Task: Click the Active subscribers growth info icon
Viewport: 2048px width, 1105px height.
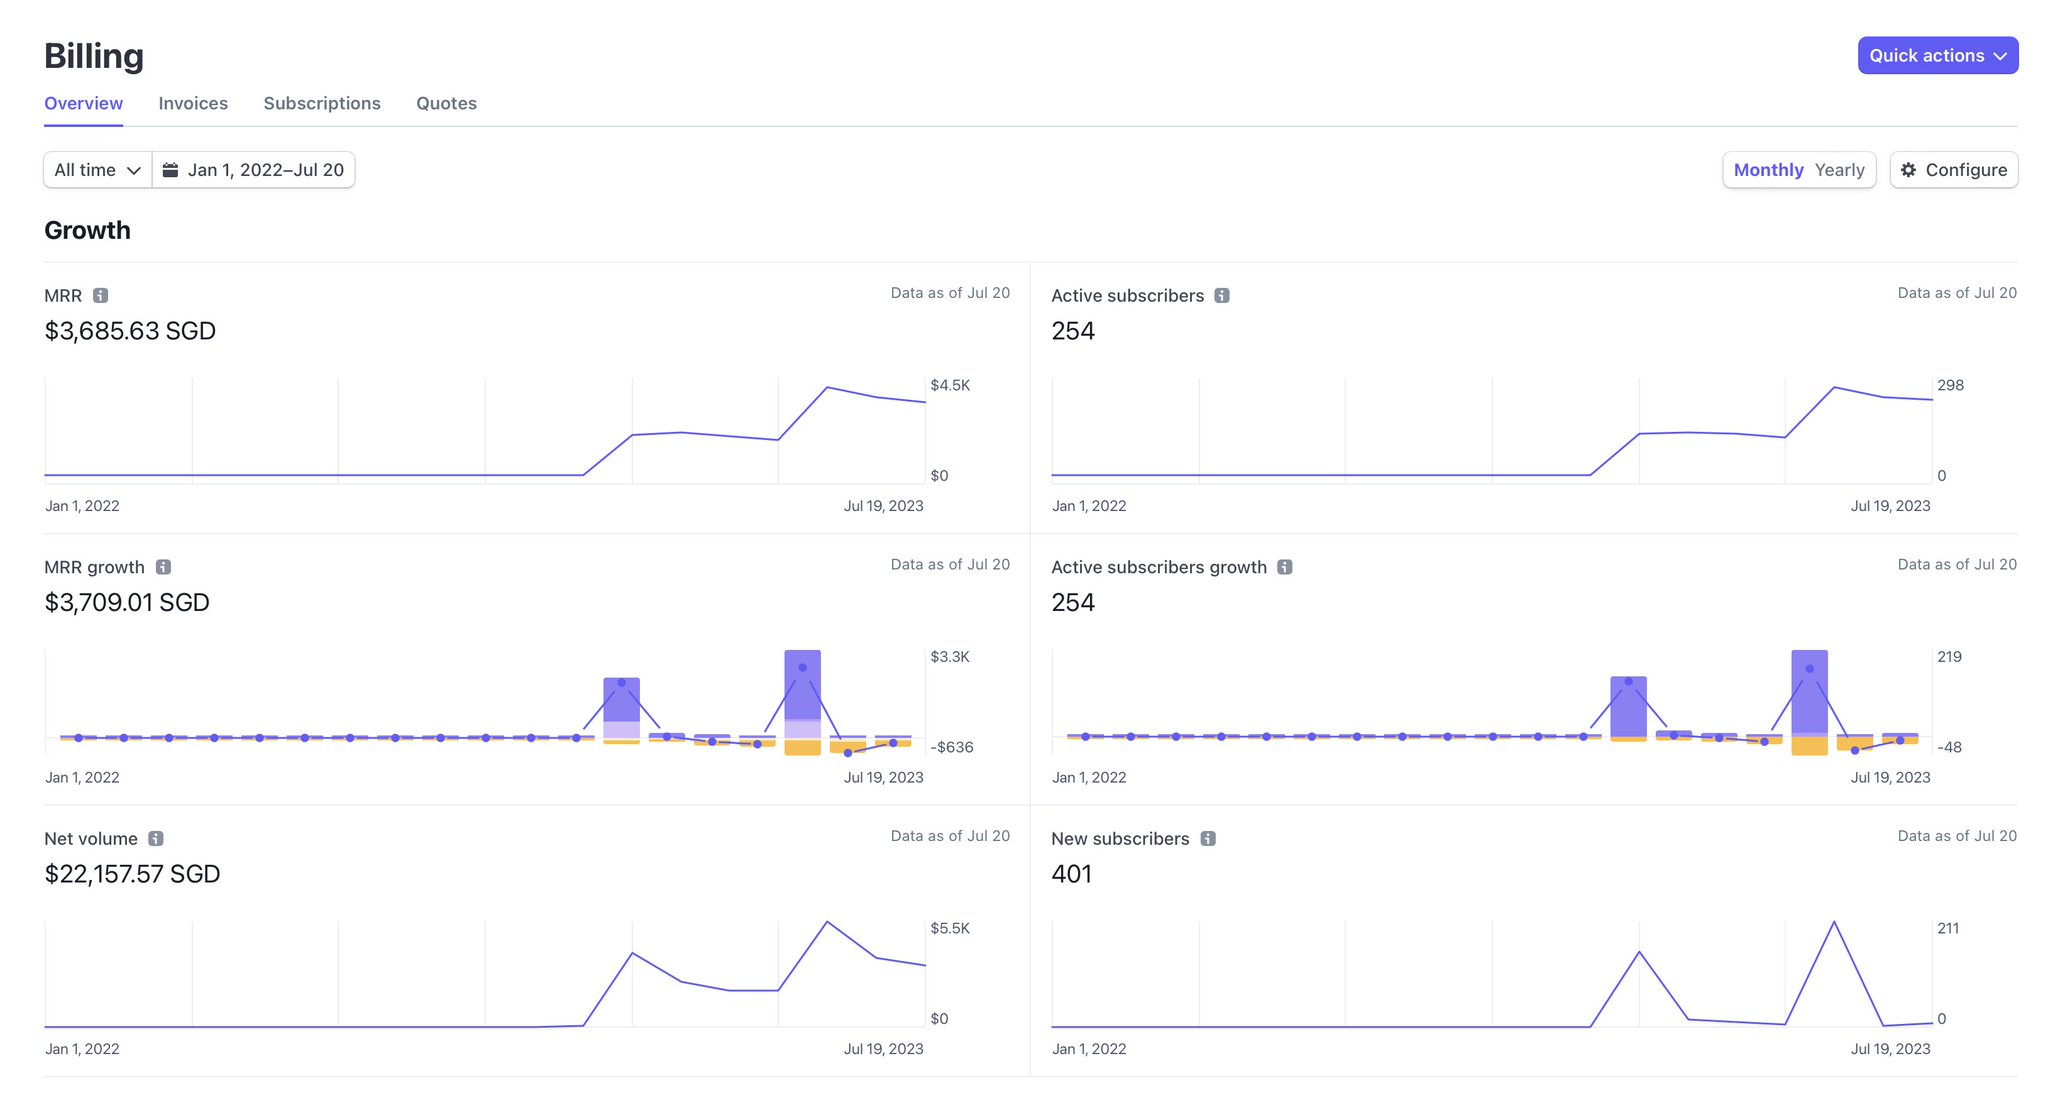Action: click(1285, 566)
